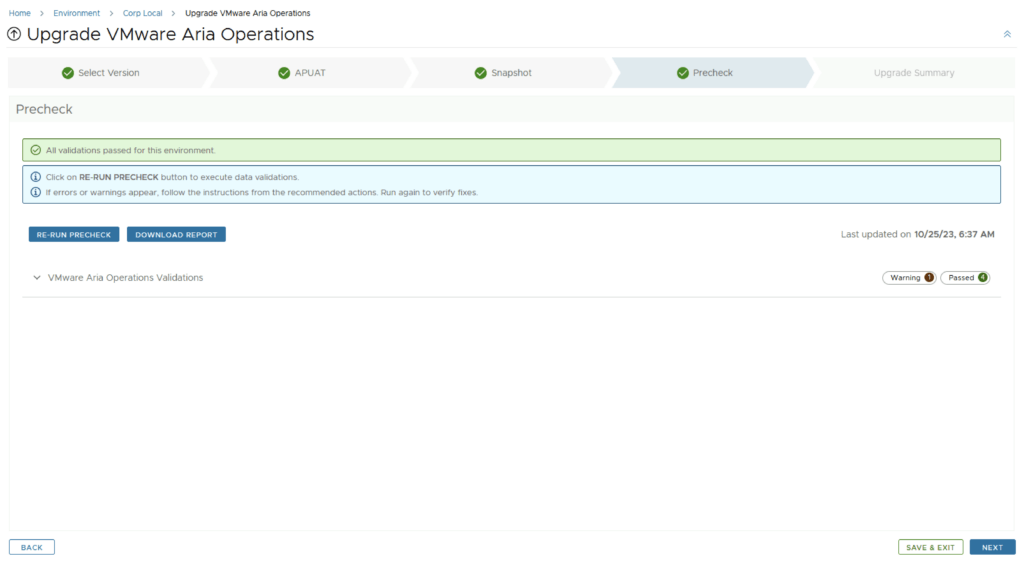
Task: Go to the APUAT wizard step
Action: (310, 72)
